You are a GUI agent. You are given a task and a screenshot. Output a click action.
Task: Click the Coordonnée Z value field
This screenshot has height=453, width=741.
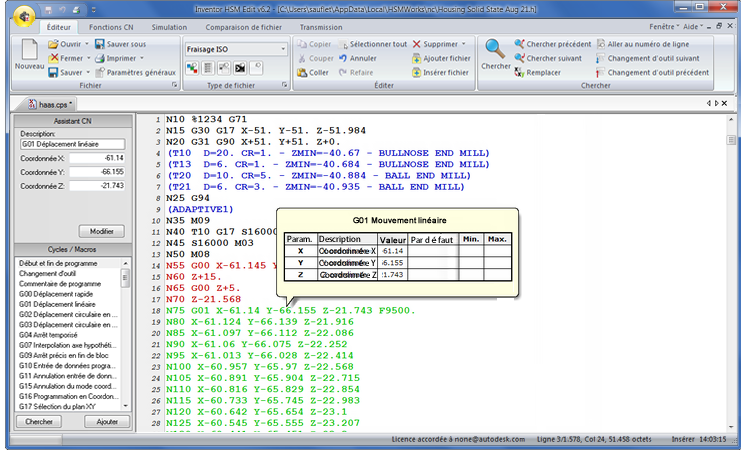click(97, 186)
